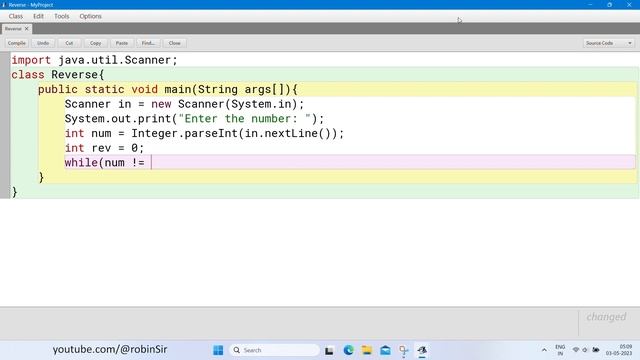Click the Undo button

43,43
